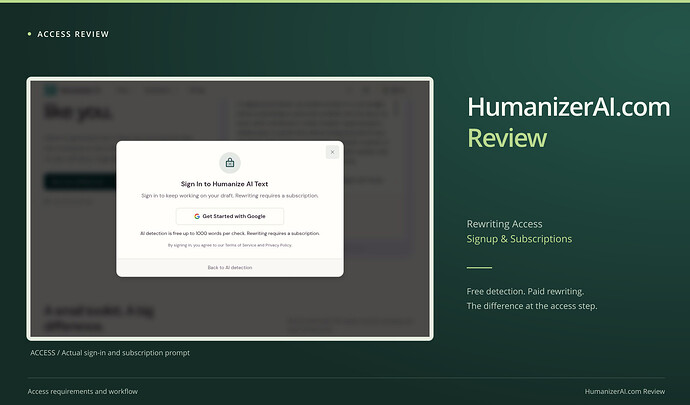
Task: Click the screenshot caption about sign-in prompt
Action: (x=110, y=353)
